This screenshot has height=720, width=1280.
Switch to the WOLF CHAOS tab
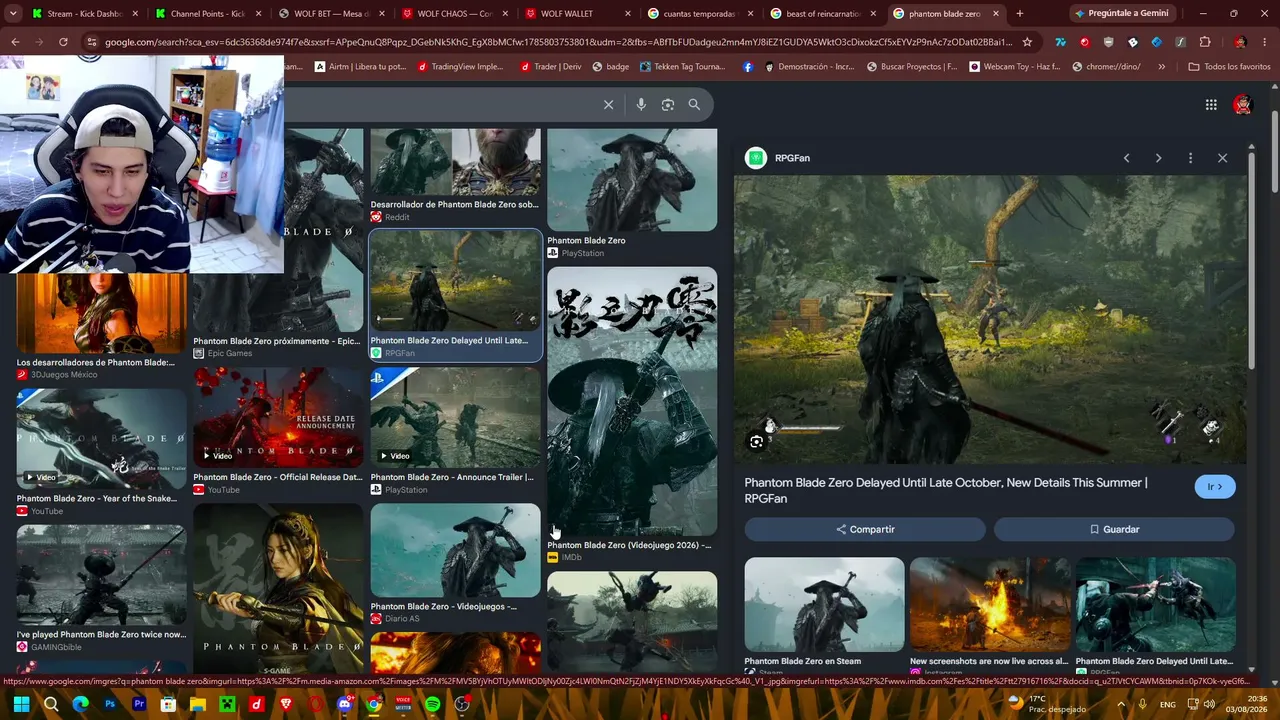[455, 14]
